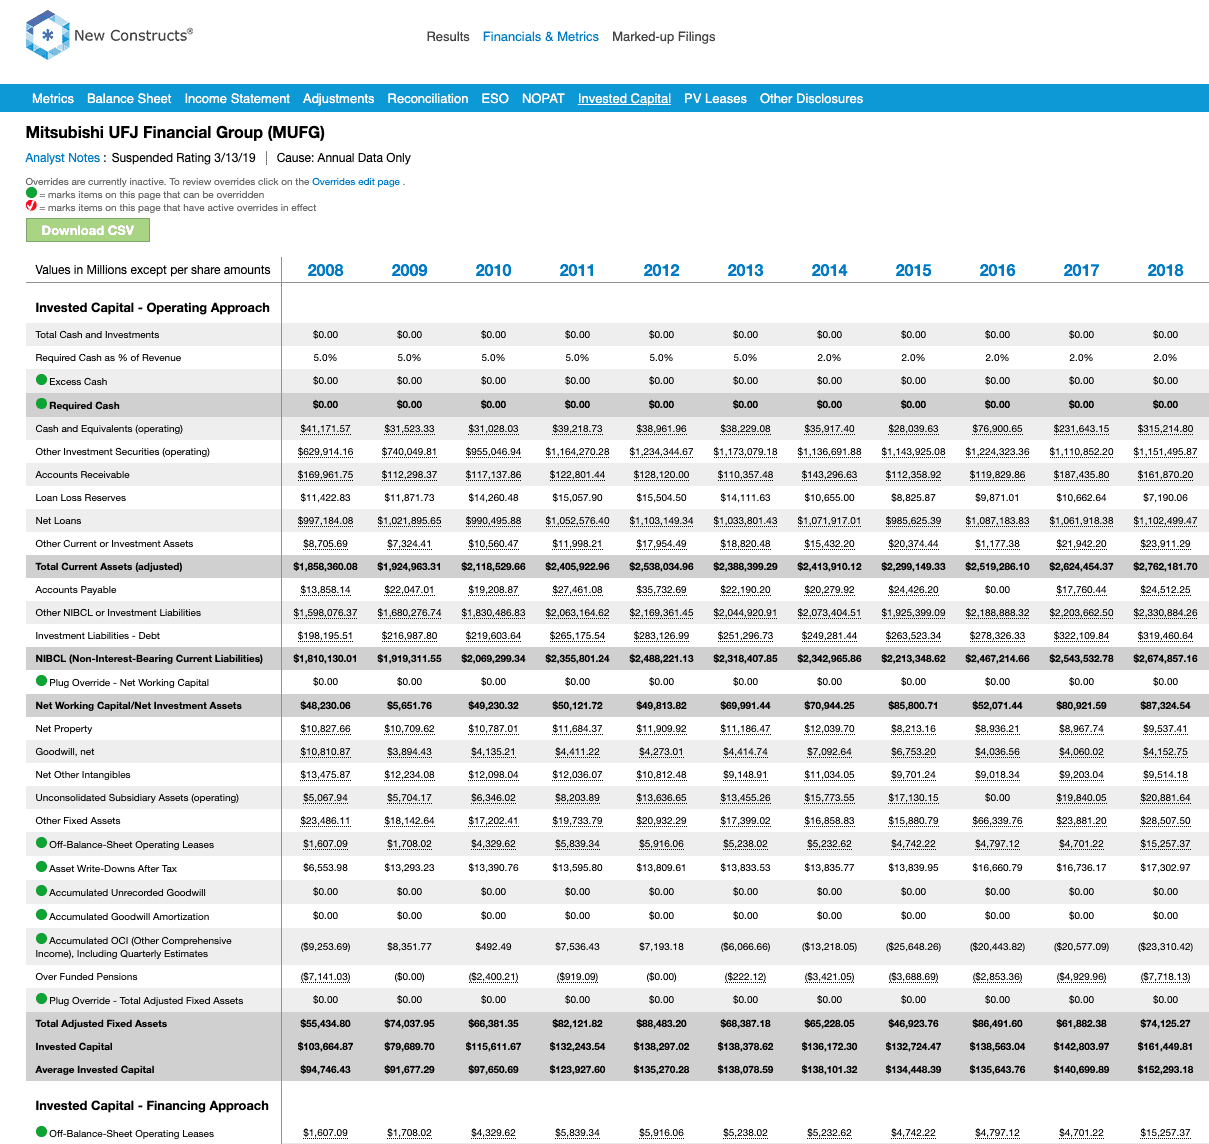Switch to the Balance Sheet tab
This screenshot has height=1144, width=1209.
[x=129, y=99]
